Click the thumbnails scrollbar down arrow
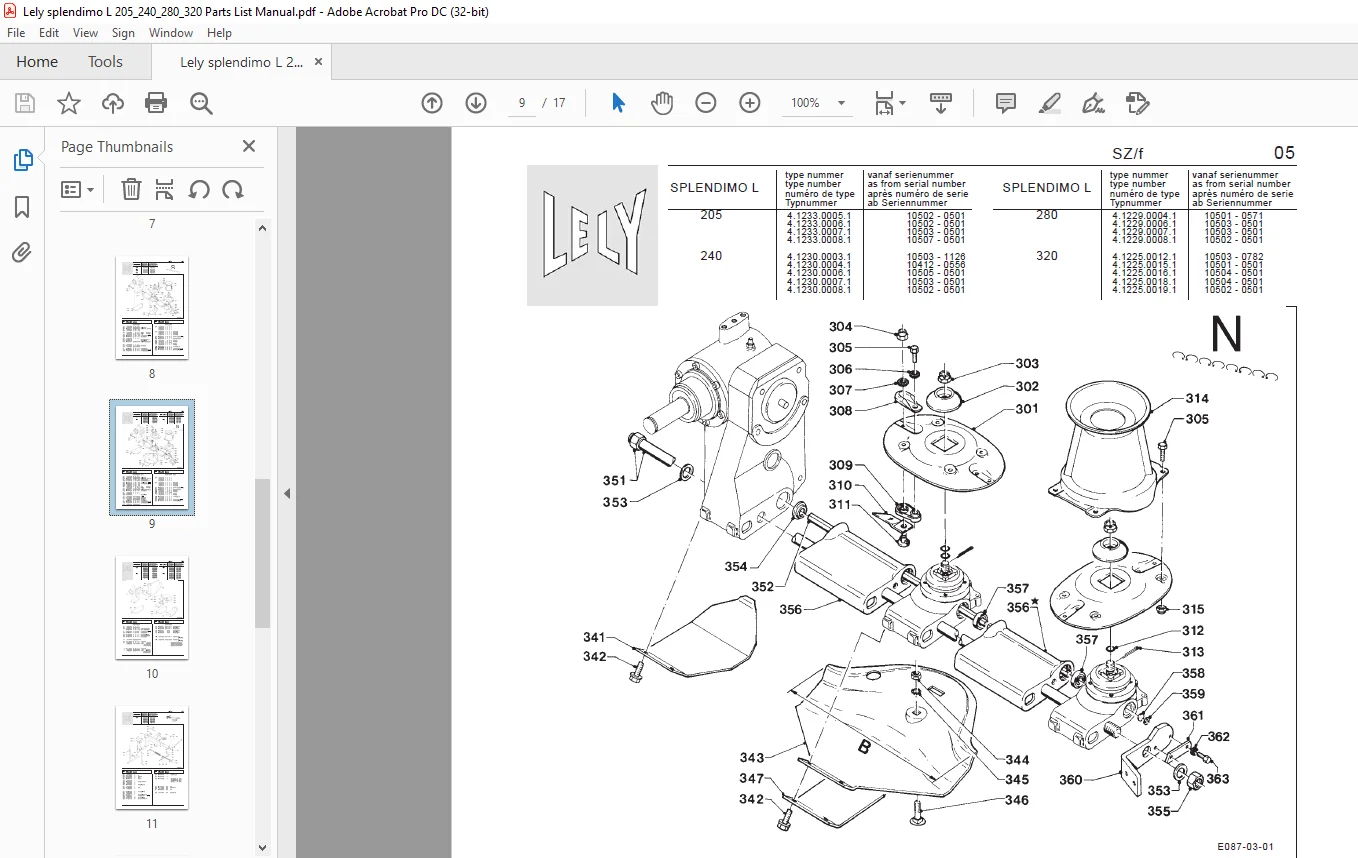This screenshot has width=1358, height=858. point(263,849)
